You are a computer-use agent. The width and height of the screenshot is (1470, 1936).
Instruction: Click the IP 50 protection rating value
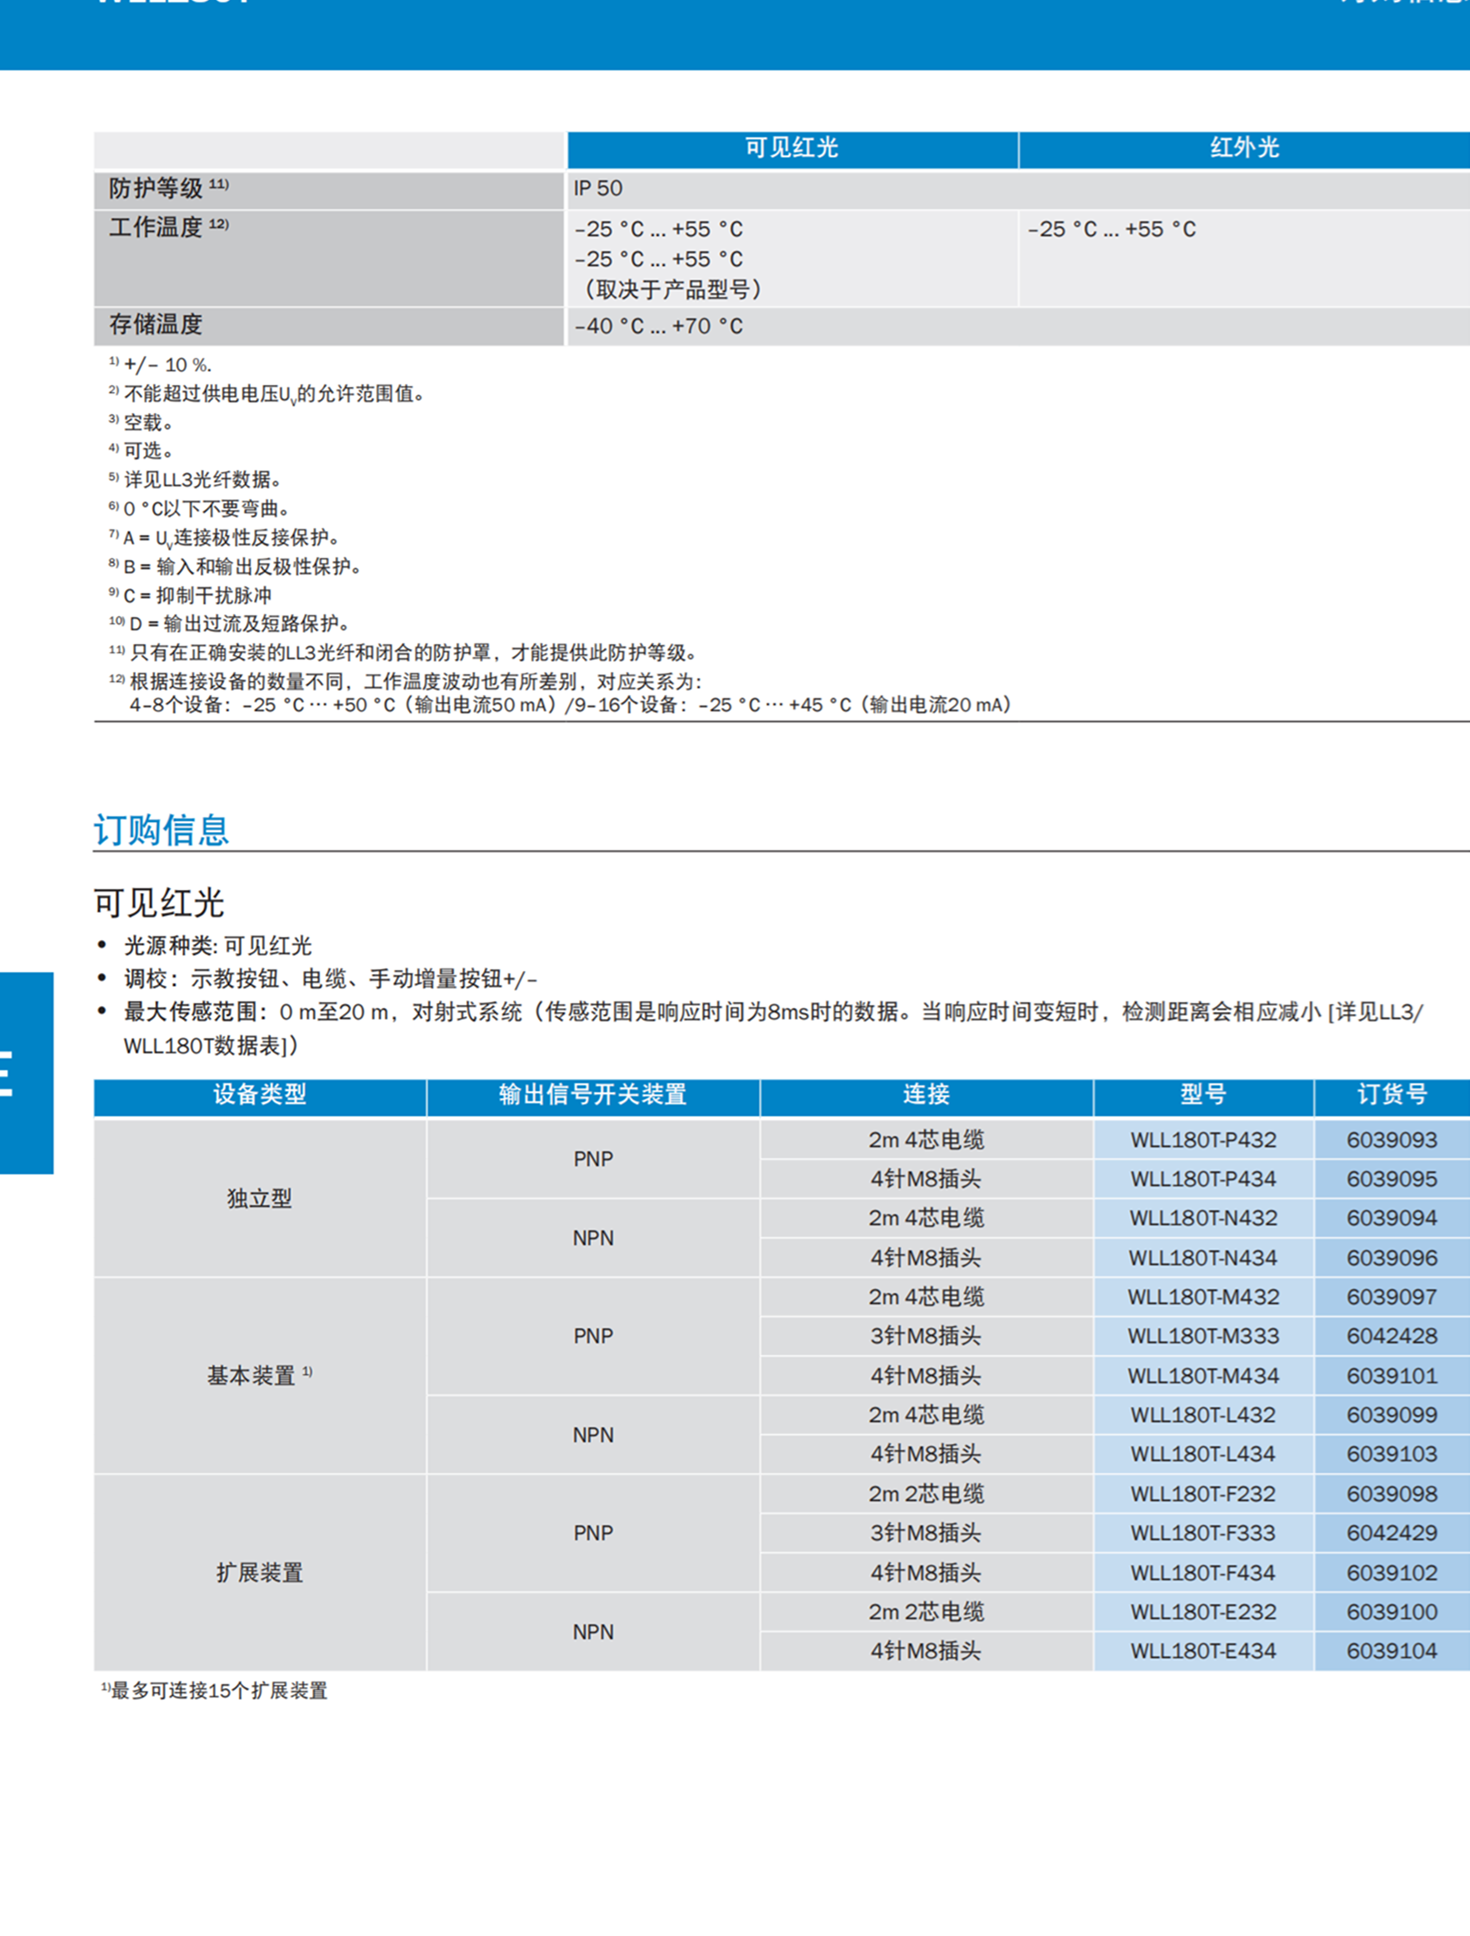(x=598, y=189)
